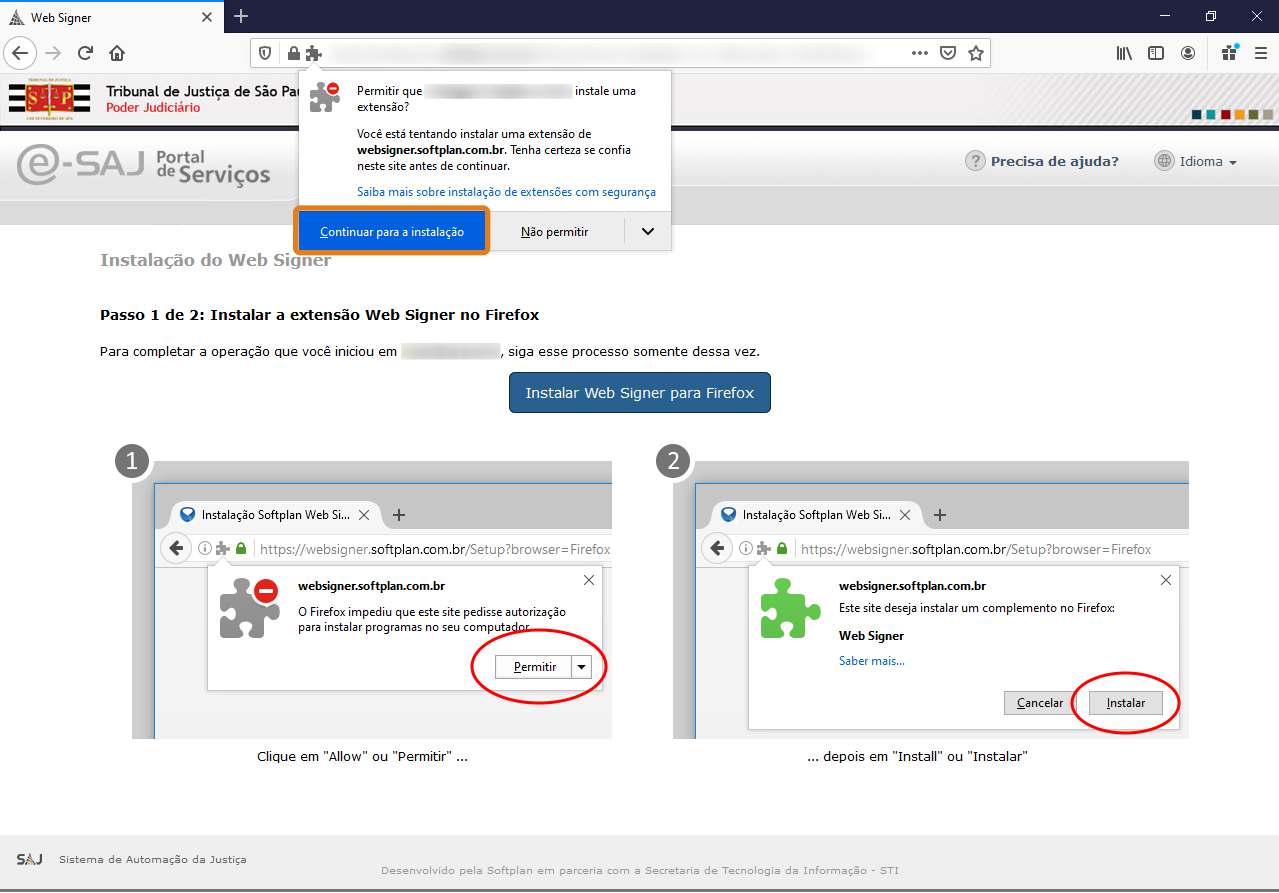Open Firefox Account icon
The height and width of the screenshot is (893, 1279).
(1188, 53)
